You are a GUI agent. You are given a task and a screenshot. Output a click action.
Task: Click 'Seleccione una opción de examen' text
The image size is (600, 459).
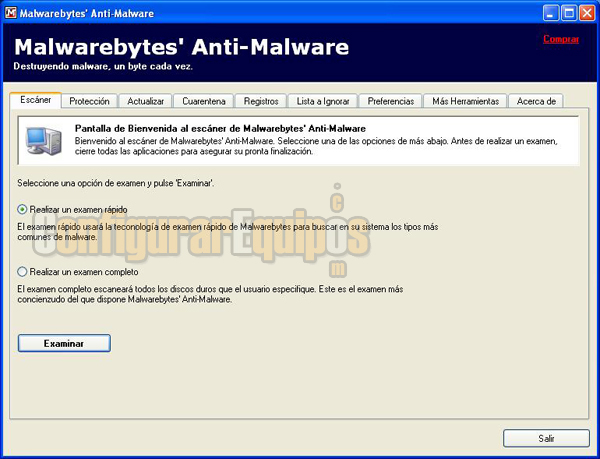(116, 183)
